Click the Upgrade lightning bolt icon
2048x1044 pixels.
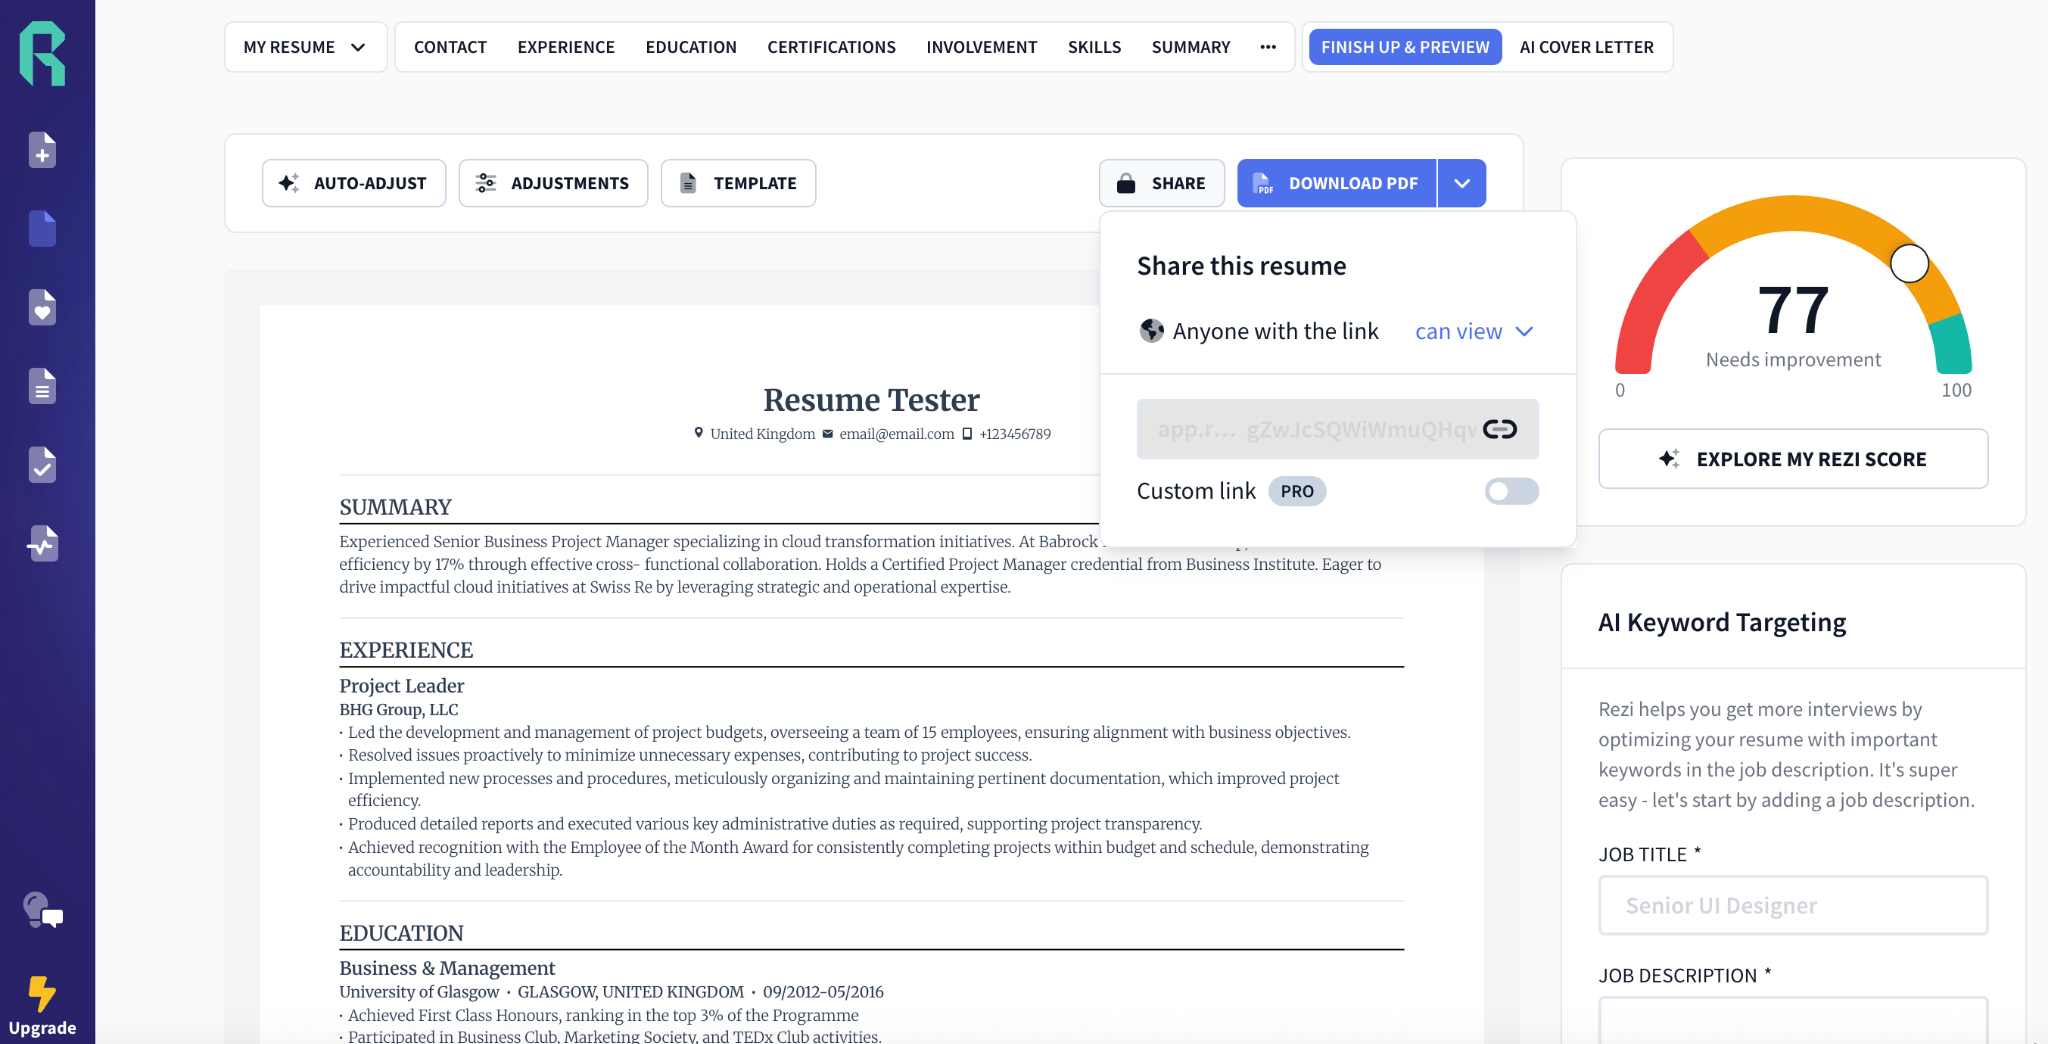[42, 994]
